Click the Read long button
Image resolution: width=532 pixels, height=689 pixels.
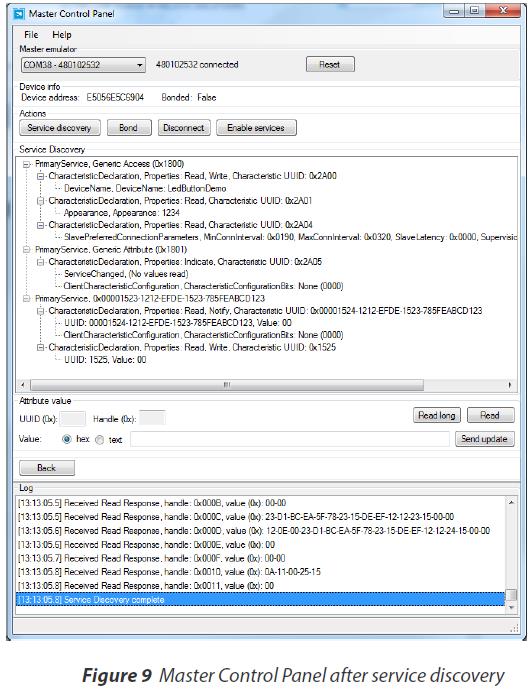coord(437,416)
